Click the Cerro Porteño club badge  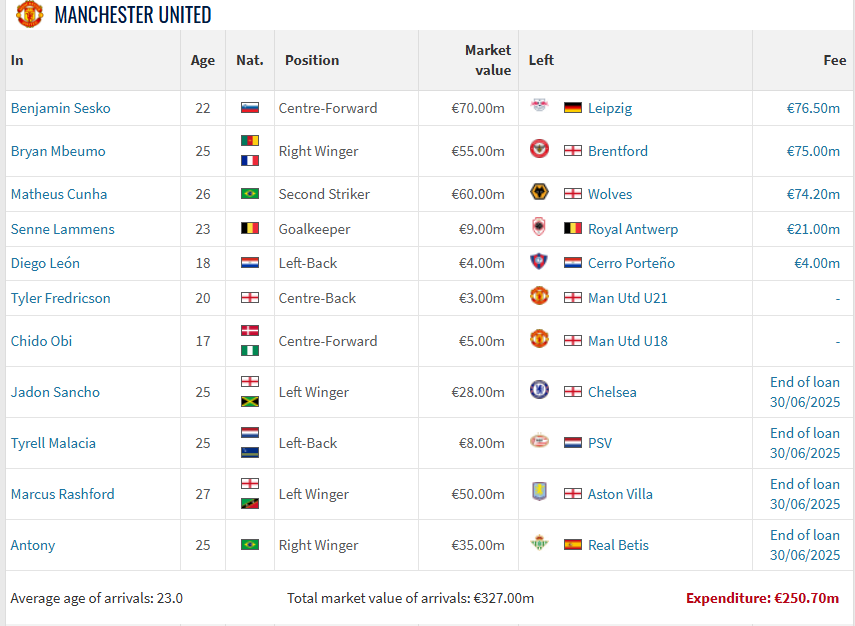point(539,263)
